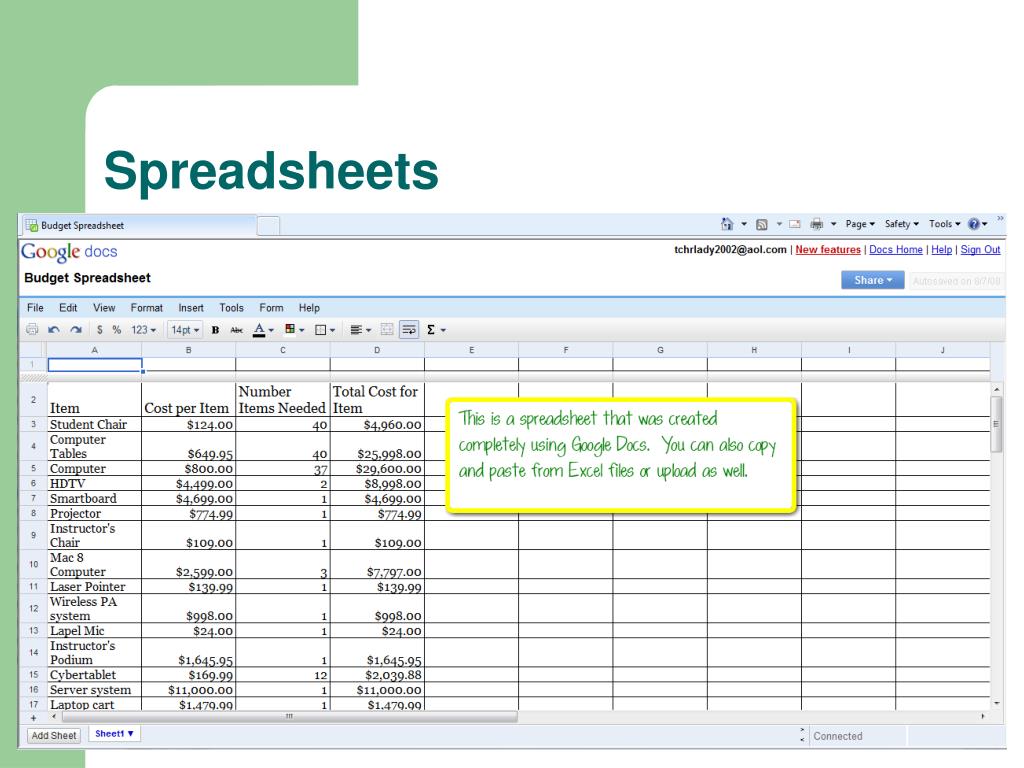Select row 5 header
Image resolution: width=1024 pixels, height=768 pixels.
pos(33,468)
